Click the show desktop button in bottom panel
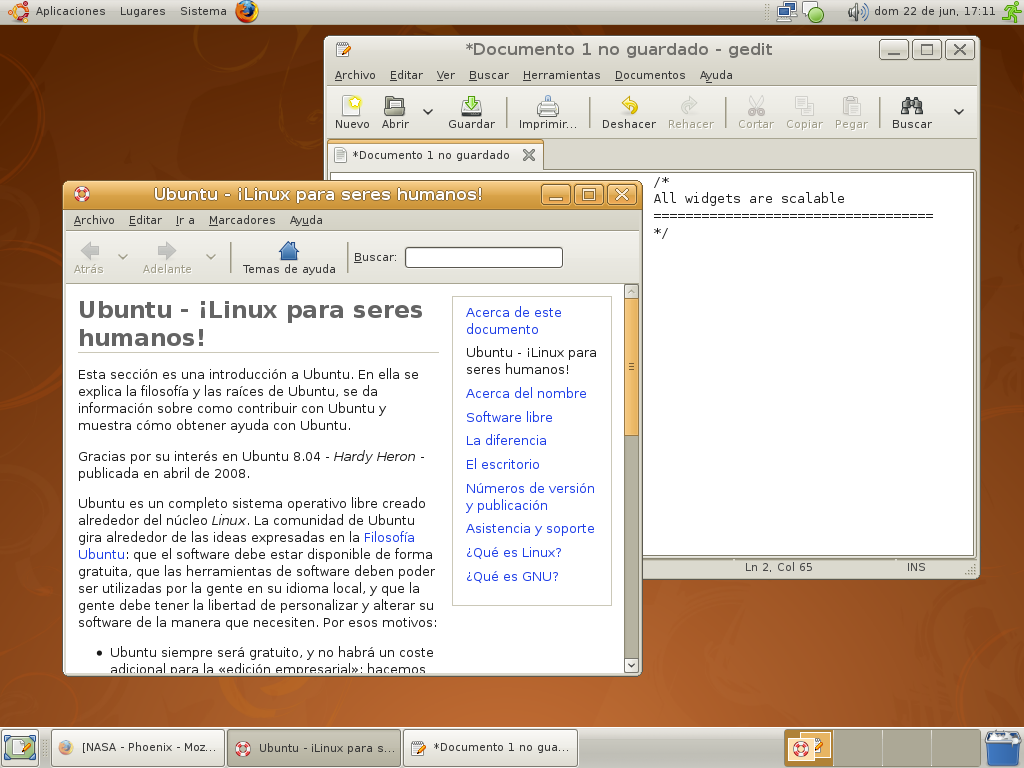Image resolution: width=1024 pixels, height=768 pixels. (19, 747)
